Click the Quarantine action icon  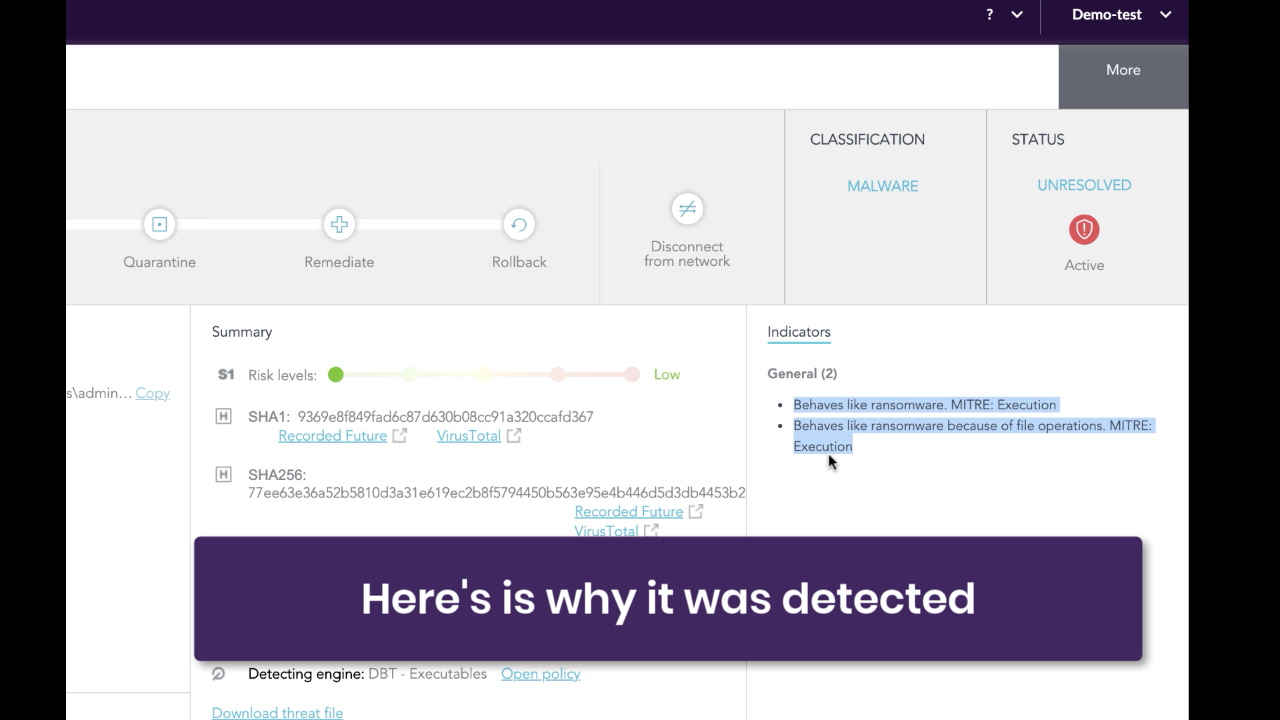[159, 224]
